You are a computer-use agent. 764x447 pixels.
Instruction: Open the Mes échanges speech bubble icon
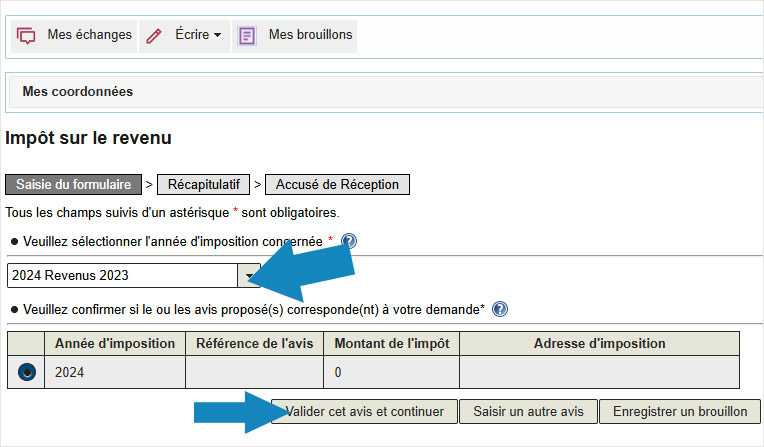coord(26,36)
